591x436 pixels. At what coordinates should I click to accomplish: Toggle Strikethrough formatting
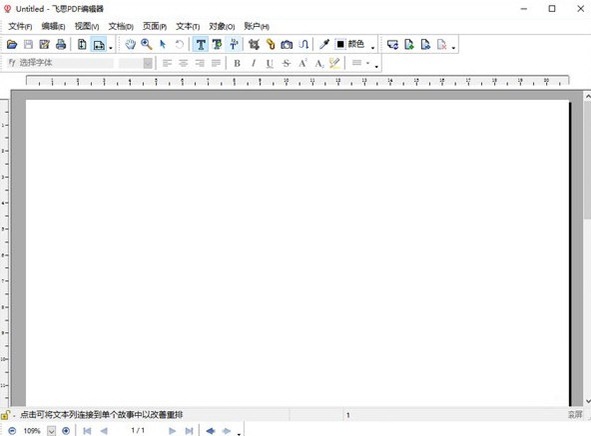click(x=286, y=63)
